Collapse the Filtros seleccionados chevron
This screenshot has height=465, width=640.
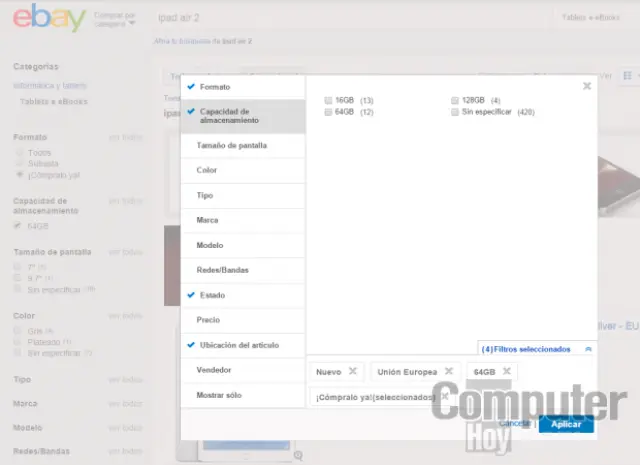[588, 349]
